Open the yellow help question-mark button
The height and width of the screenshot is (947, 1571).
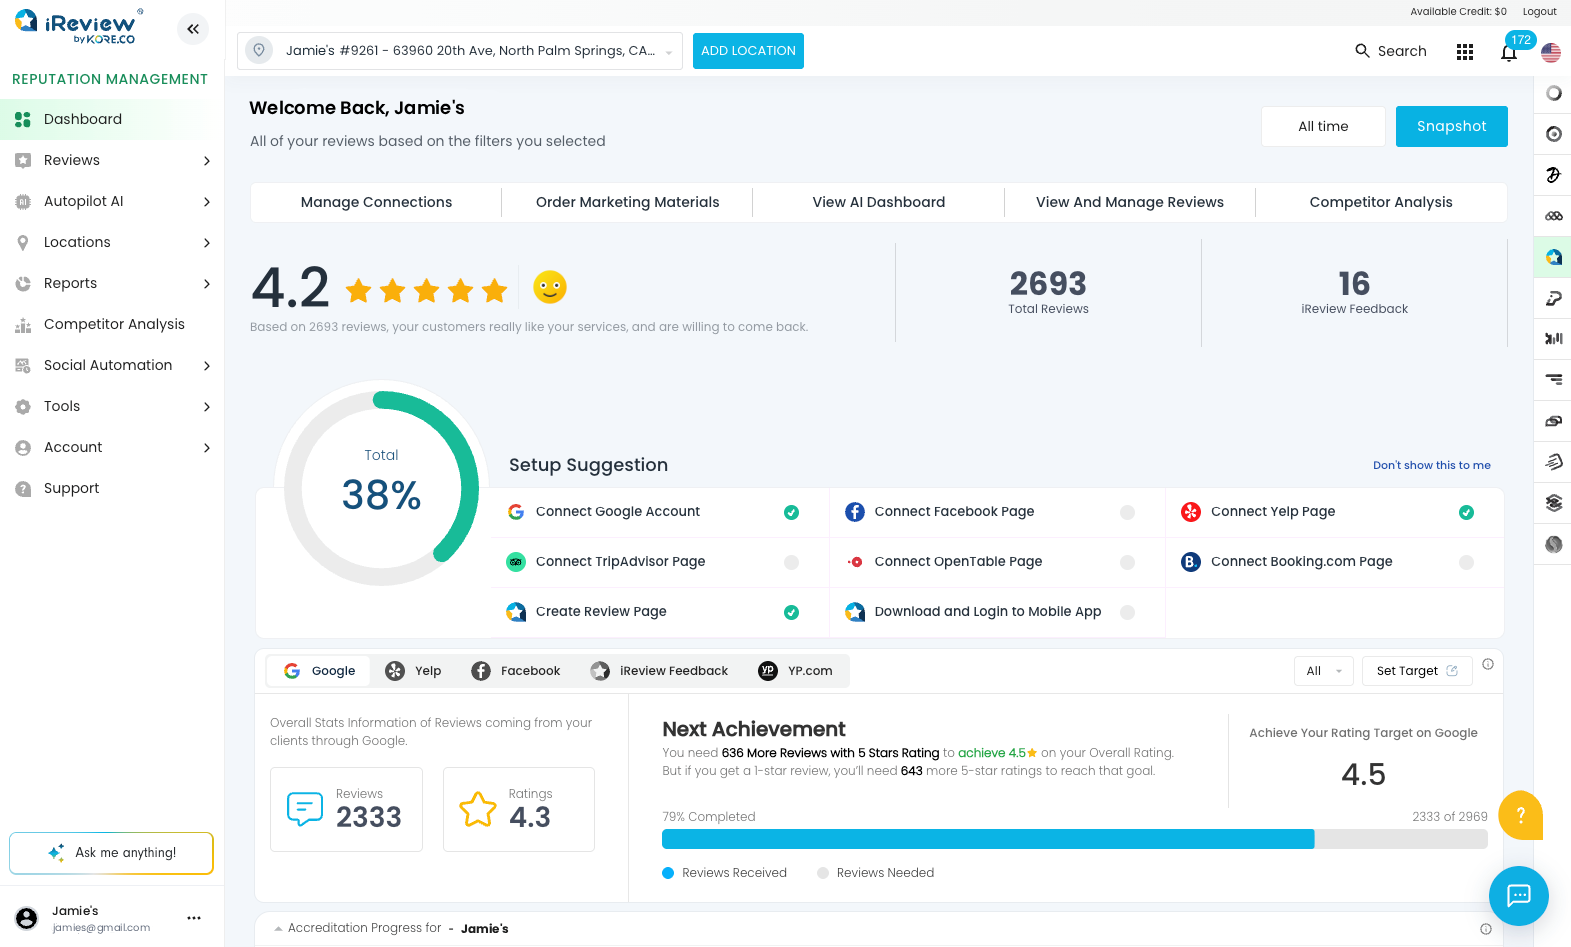[x=1520, y=815]
